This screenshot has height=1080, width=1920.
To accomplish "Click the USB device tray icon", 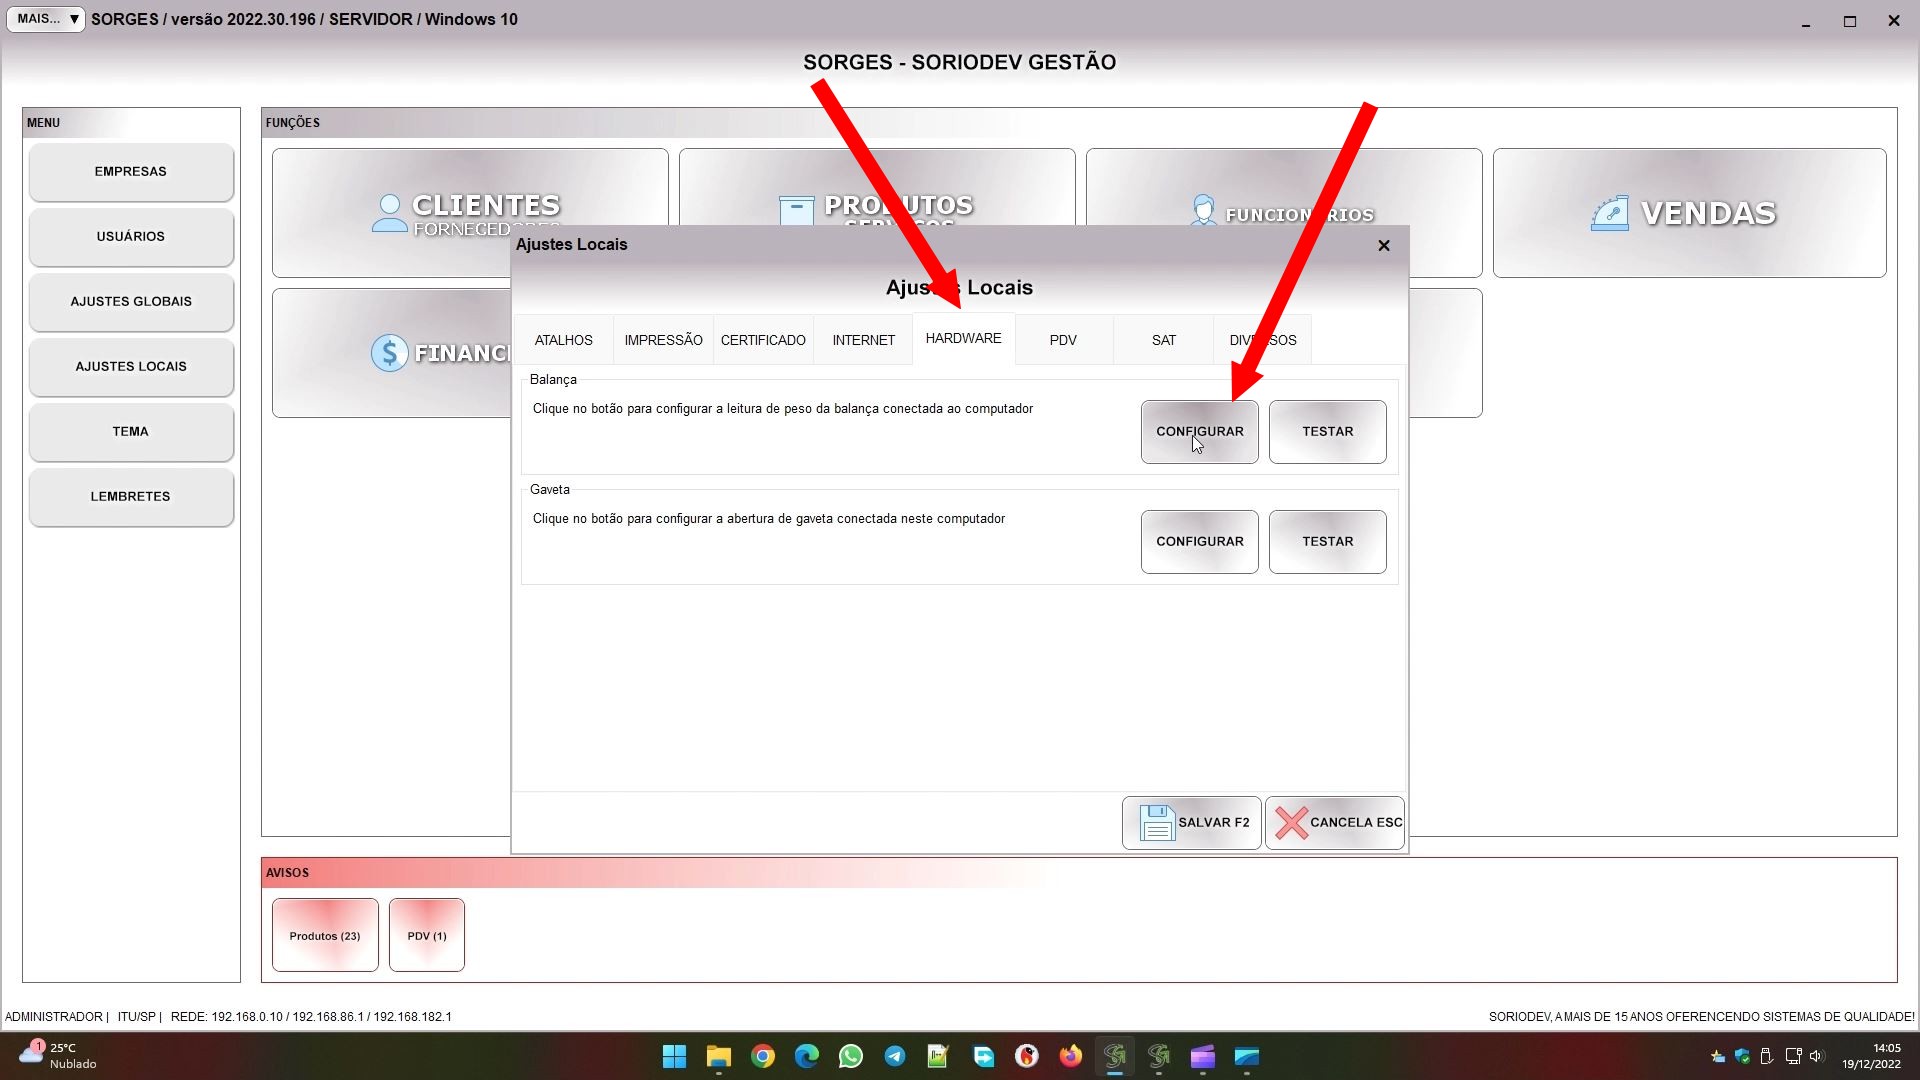I will point(1767,1057).
